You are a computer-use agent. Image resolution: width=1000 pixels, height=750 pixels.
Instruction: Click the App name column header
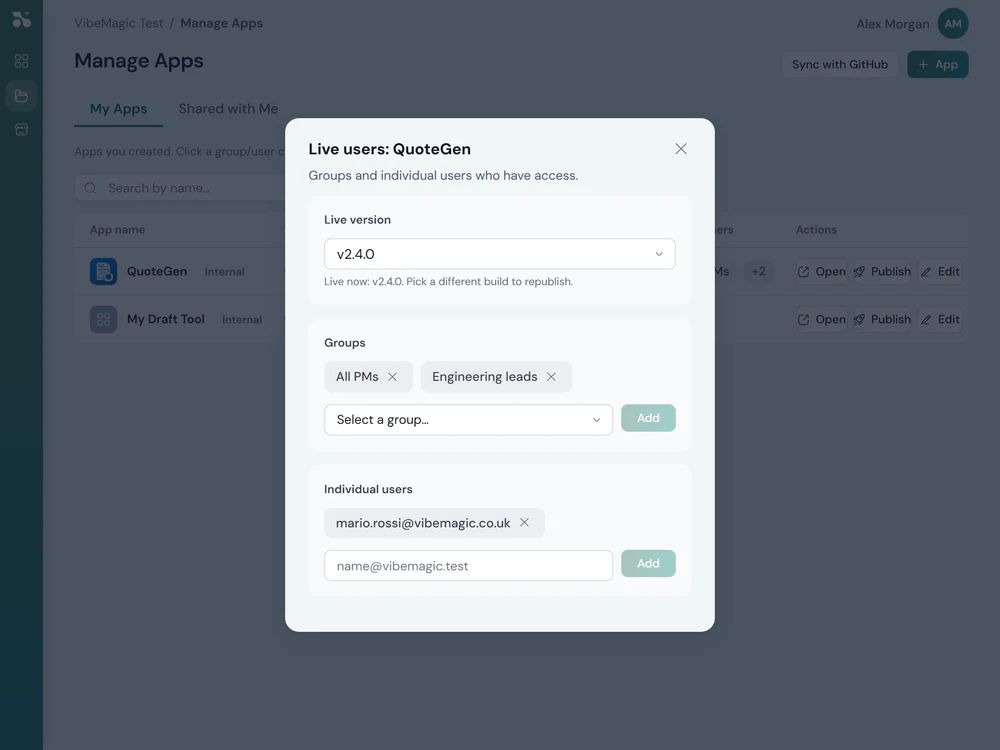(x=117, y=230)
